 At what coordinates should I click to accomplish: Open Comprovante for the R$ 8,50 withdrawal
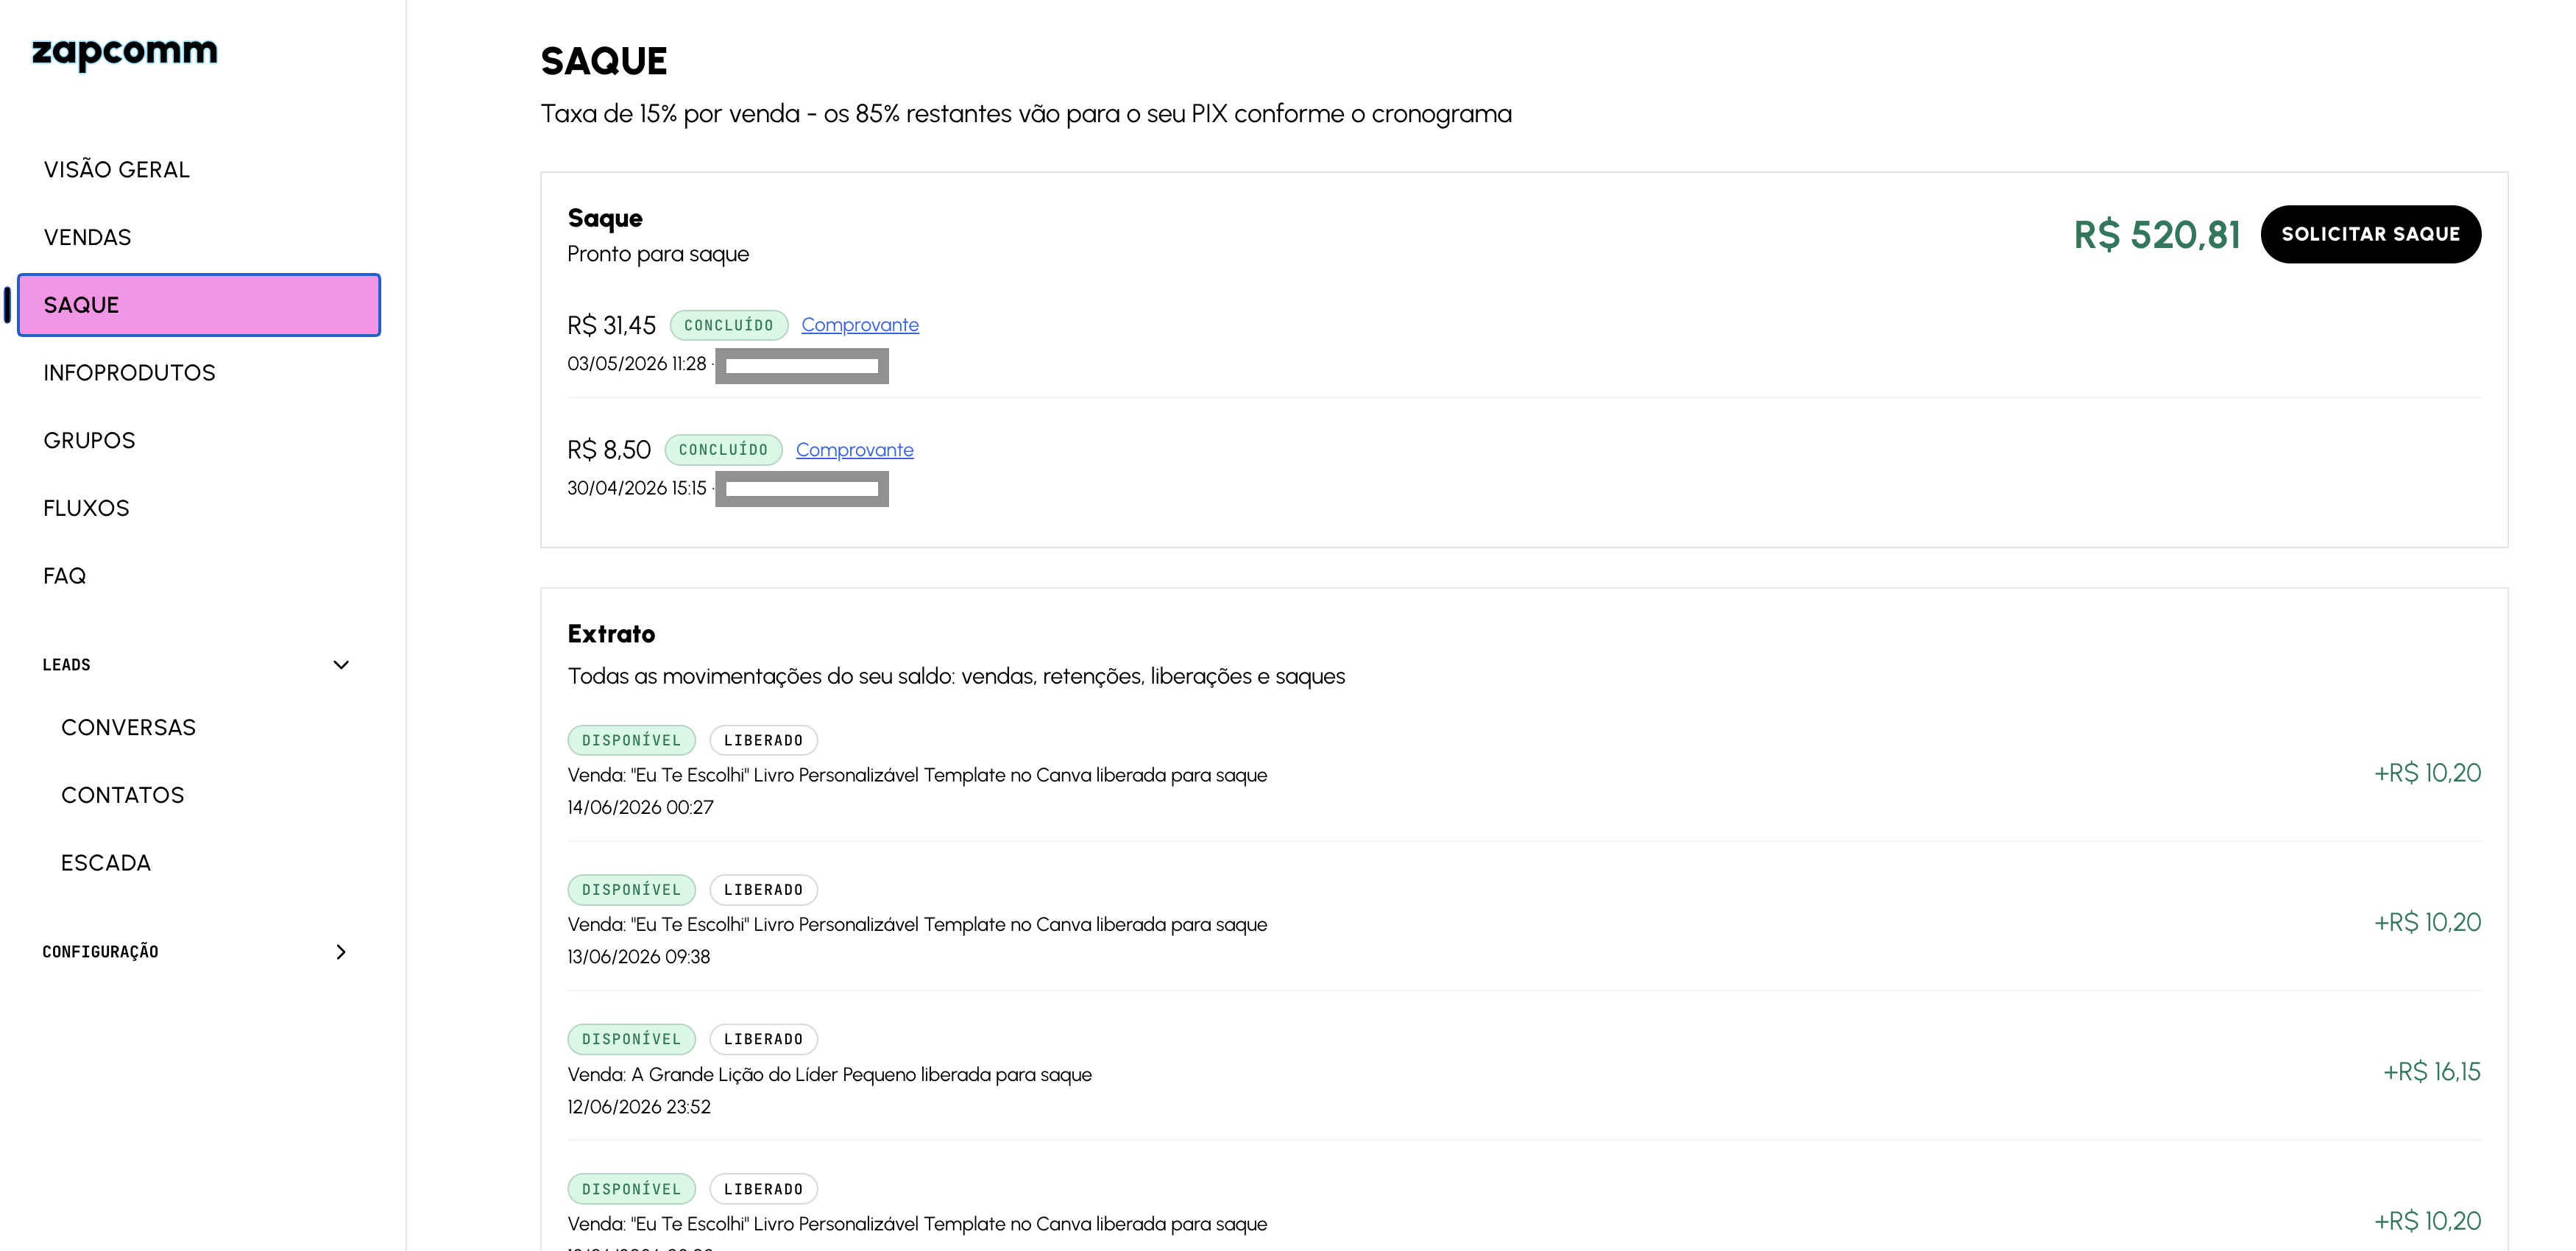(855, 450)
